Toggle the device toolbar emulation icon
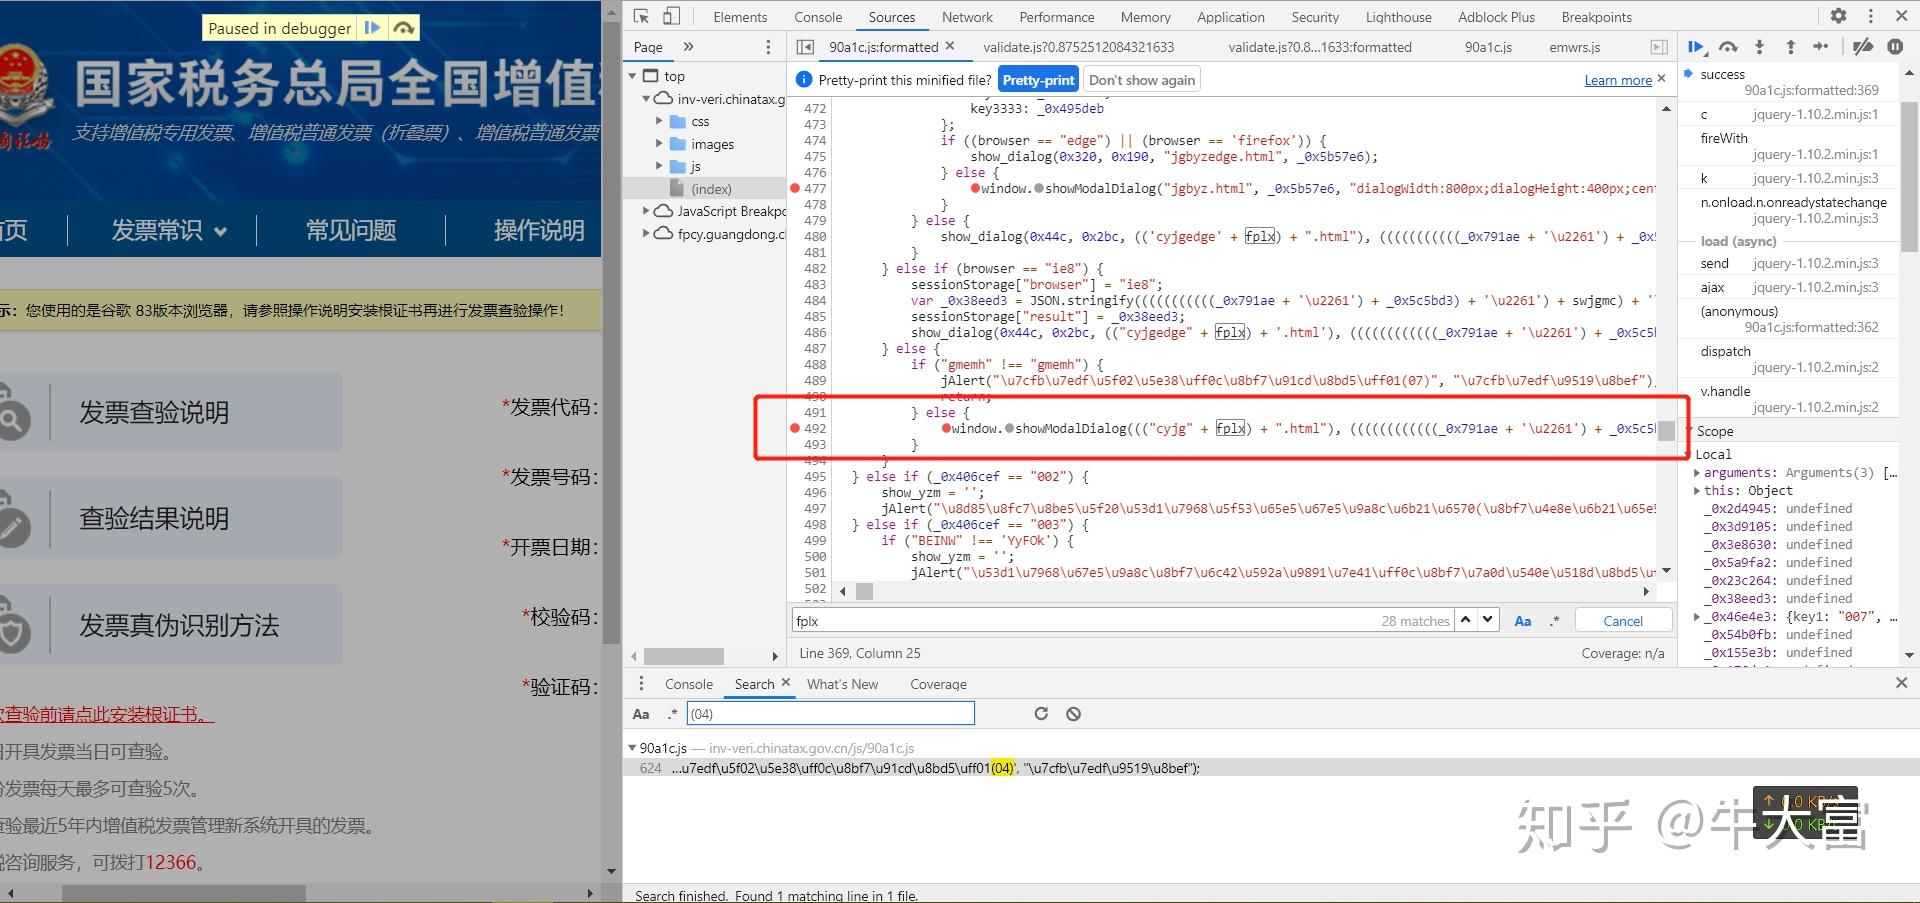Image resolution: width=1920 pixels, height=903 pixels. click(670, 16)
